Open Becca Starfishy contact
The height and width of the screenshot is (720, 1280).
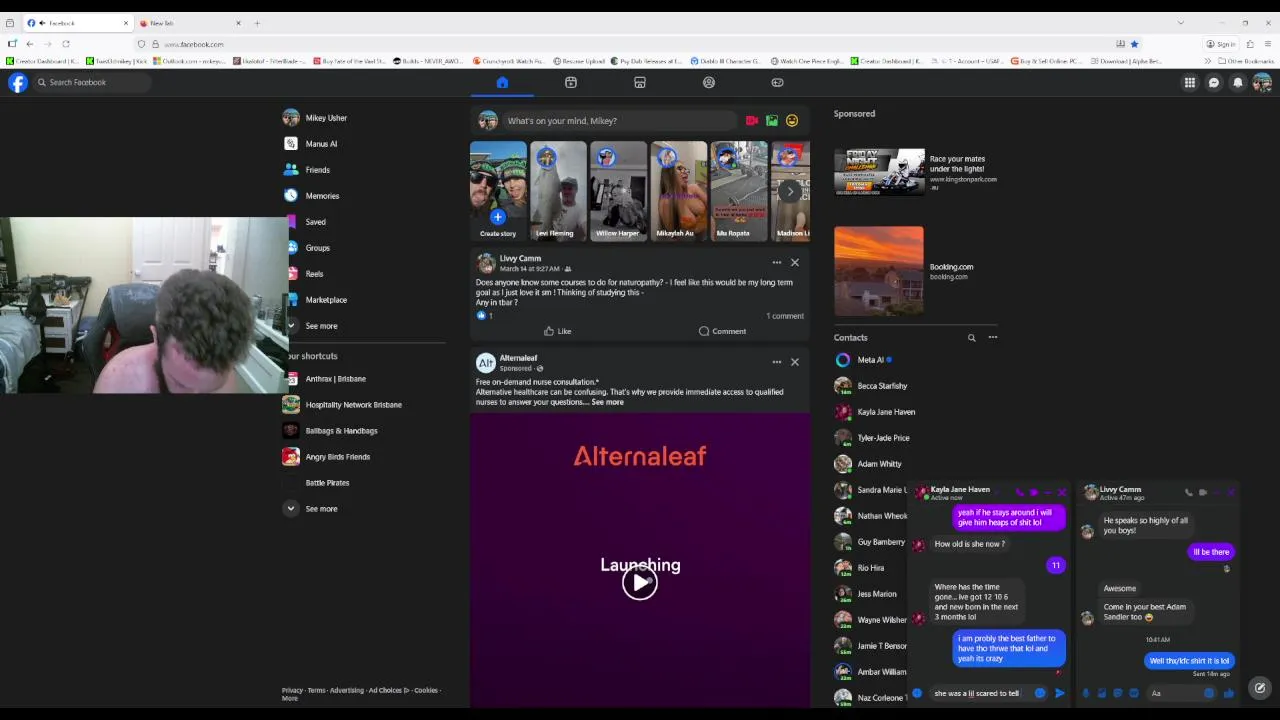[x=882, y=386]
